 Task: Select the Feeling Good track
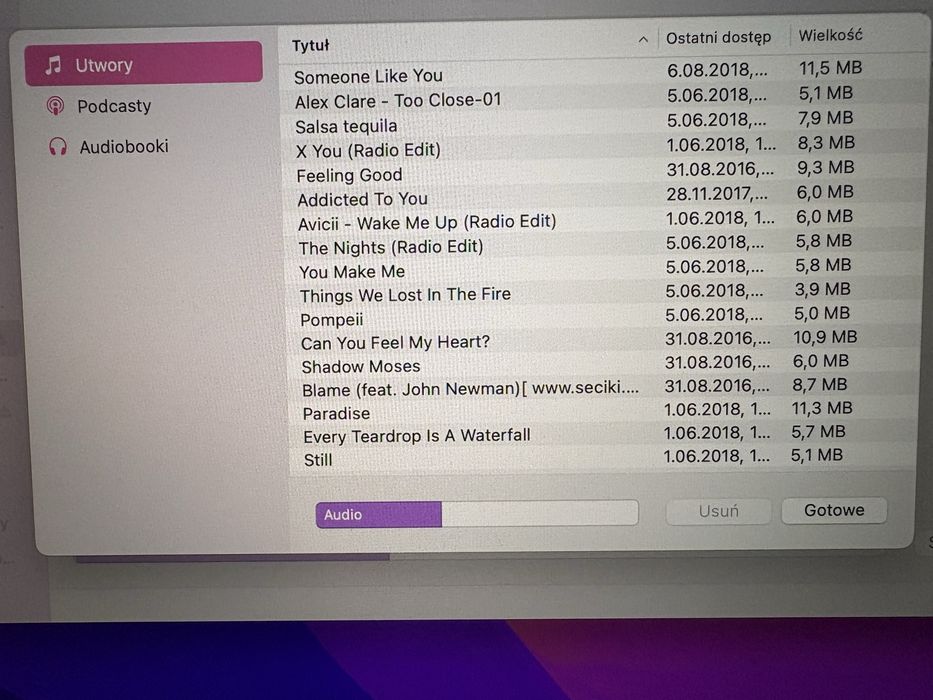pos(601,172)
